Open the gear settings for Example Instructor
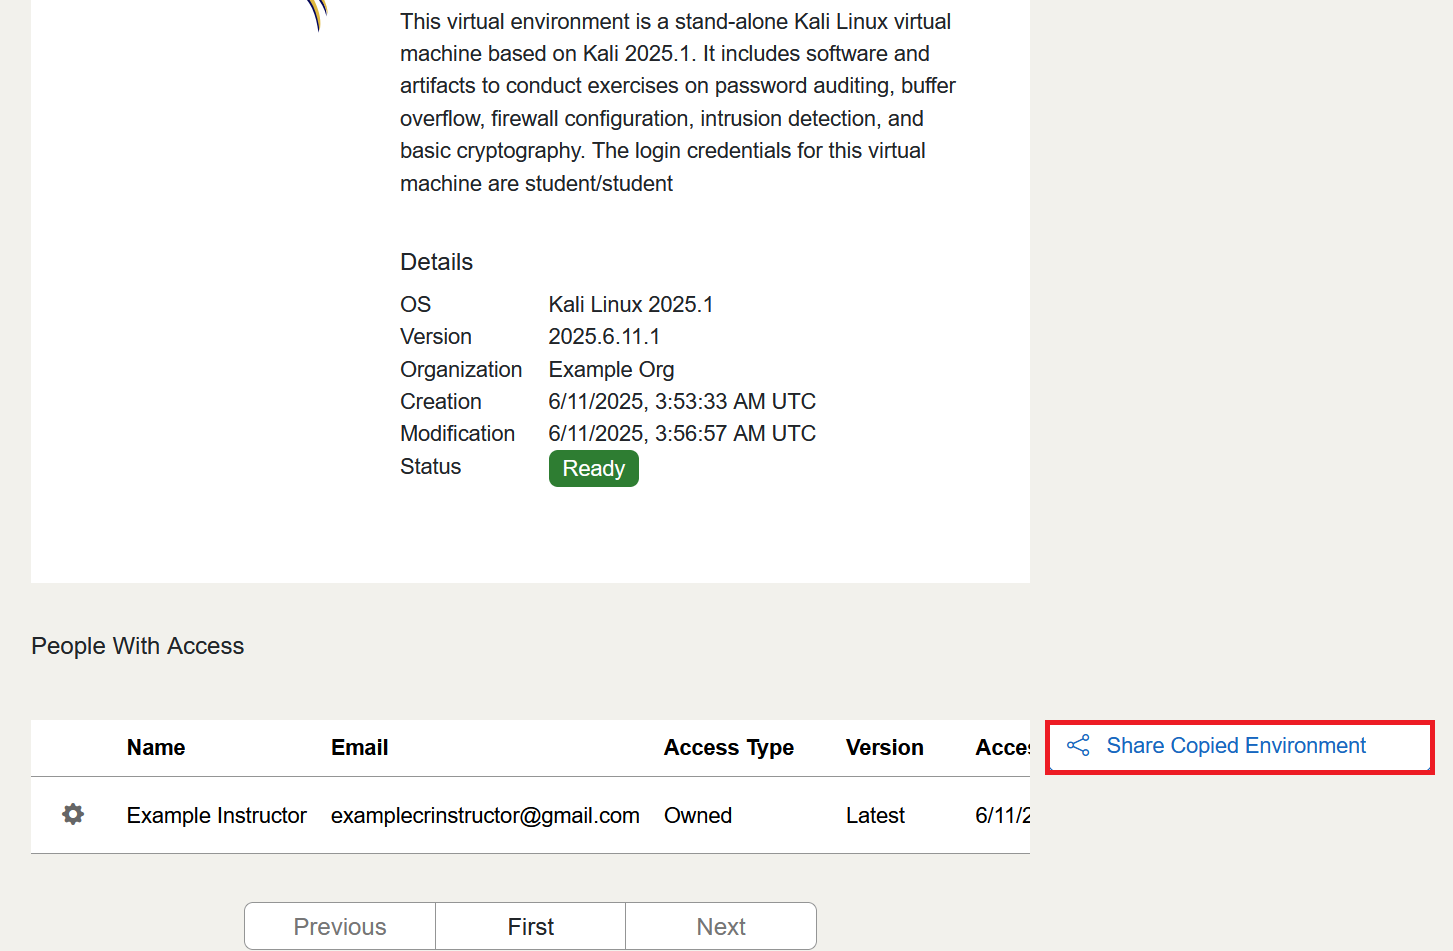This screenshot has width=1453, height=951. coord(73,814)
